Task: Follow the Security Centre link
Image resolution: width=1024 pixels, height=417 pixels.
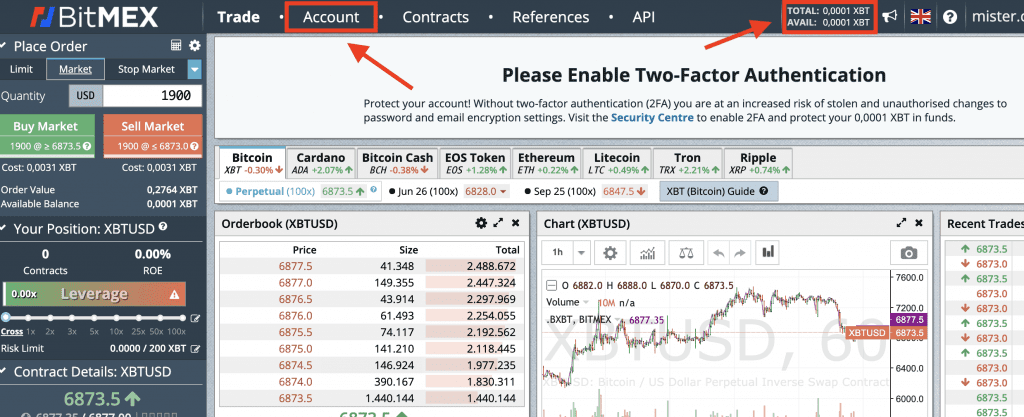Action: coord(653,117)
